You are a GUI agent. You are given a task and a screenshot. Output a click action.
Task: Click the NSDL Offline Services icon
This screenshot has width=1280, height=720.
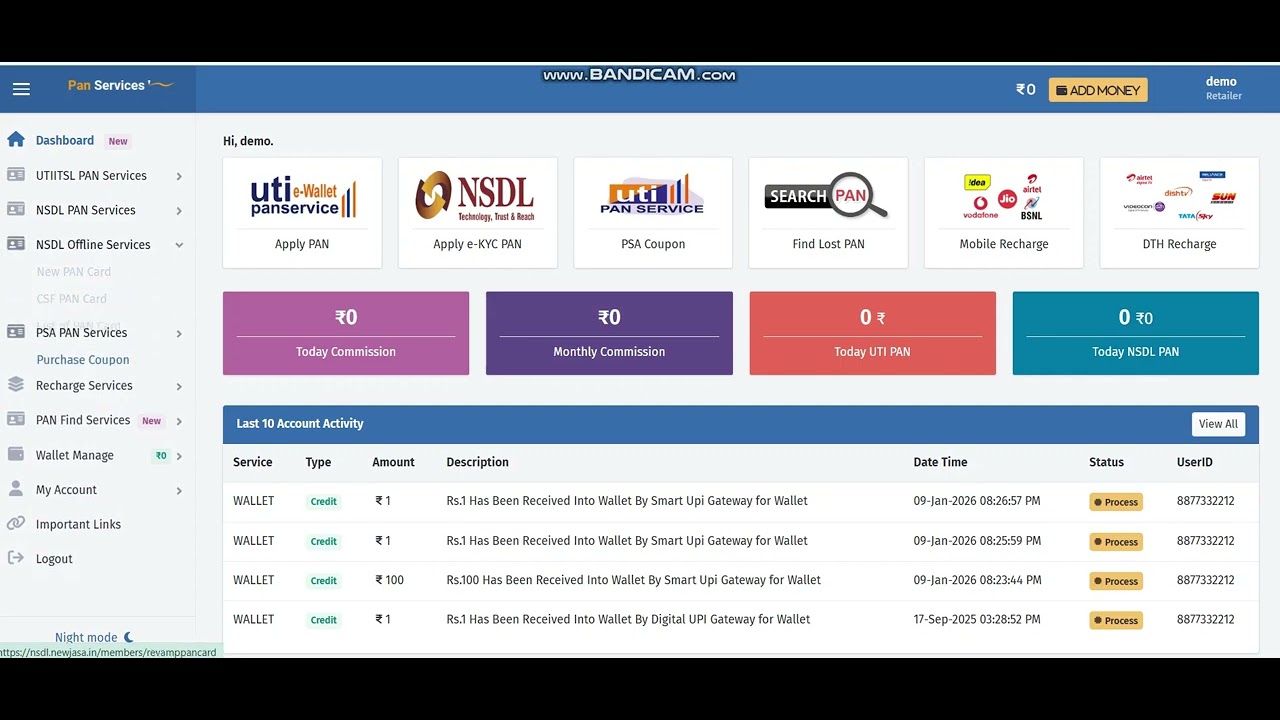tap(16, 244)
